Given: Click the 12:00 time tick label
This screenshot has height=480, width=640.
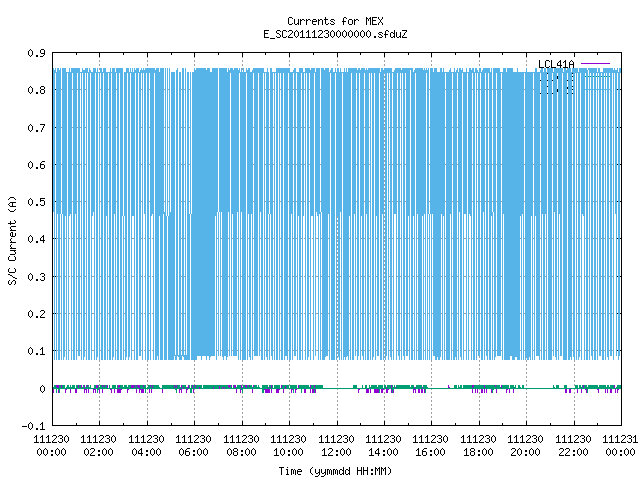Looking at the screenshot, I should [x=336, y=452].
